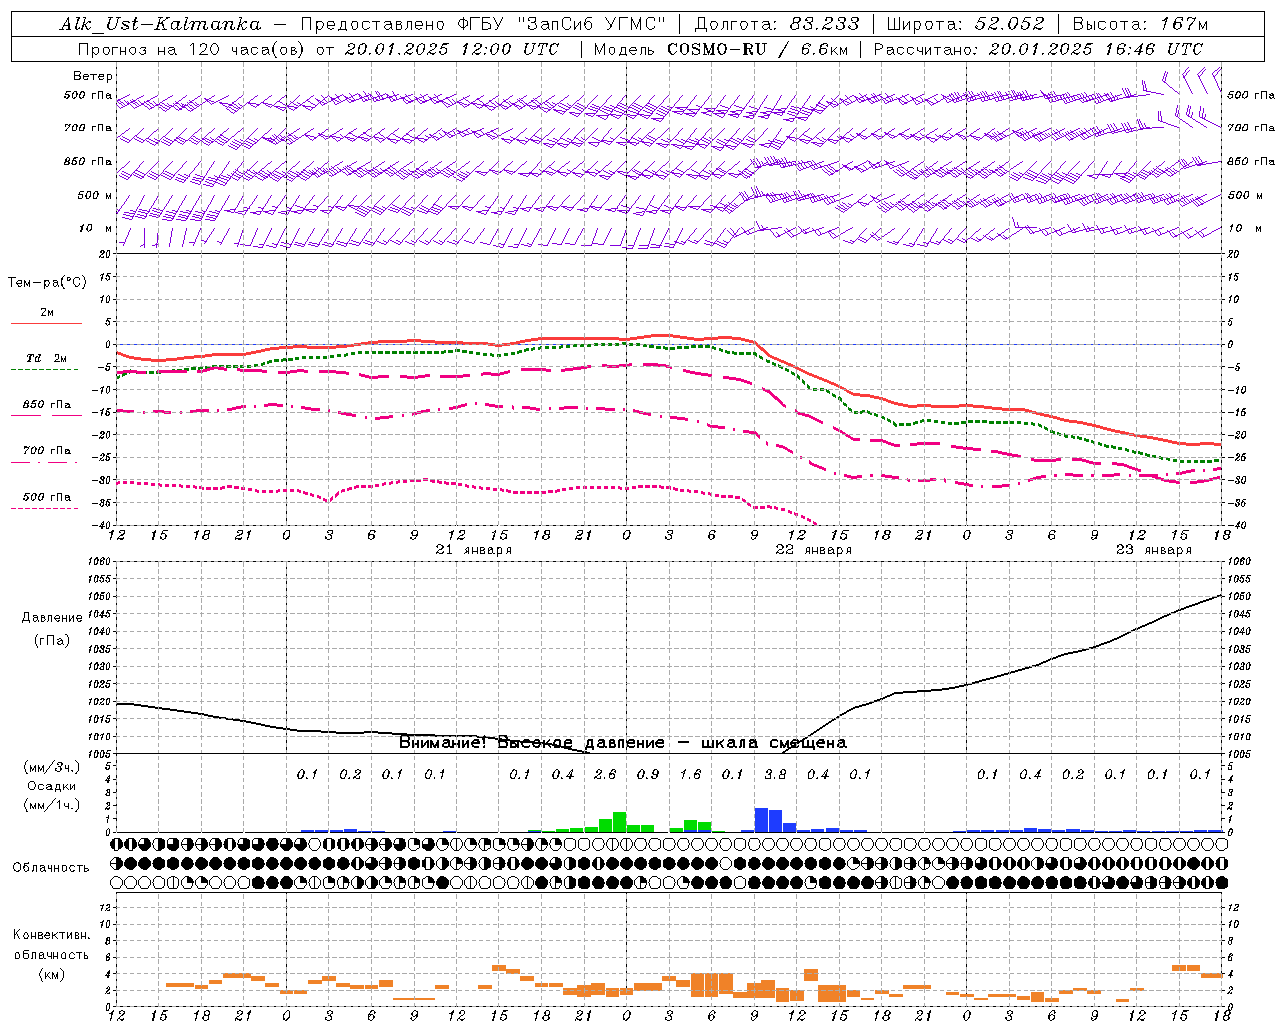The width and height of the screenshot is (1280, 1024).
Task: Click the Модель COSMO-RU / 6.6км label
Action: (x=721, y=49)
